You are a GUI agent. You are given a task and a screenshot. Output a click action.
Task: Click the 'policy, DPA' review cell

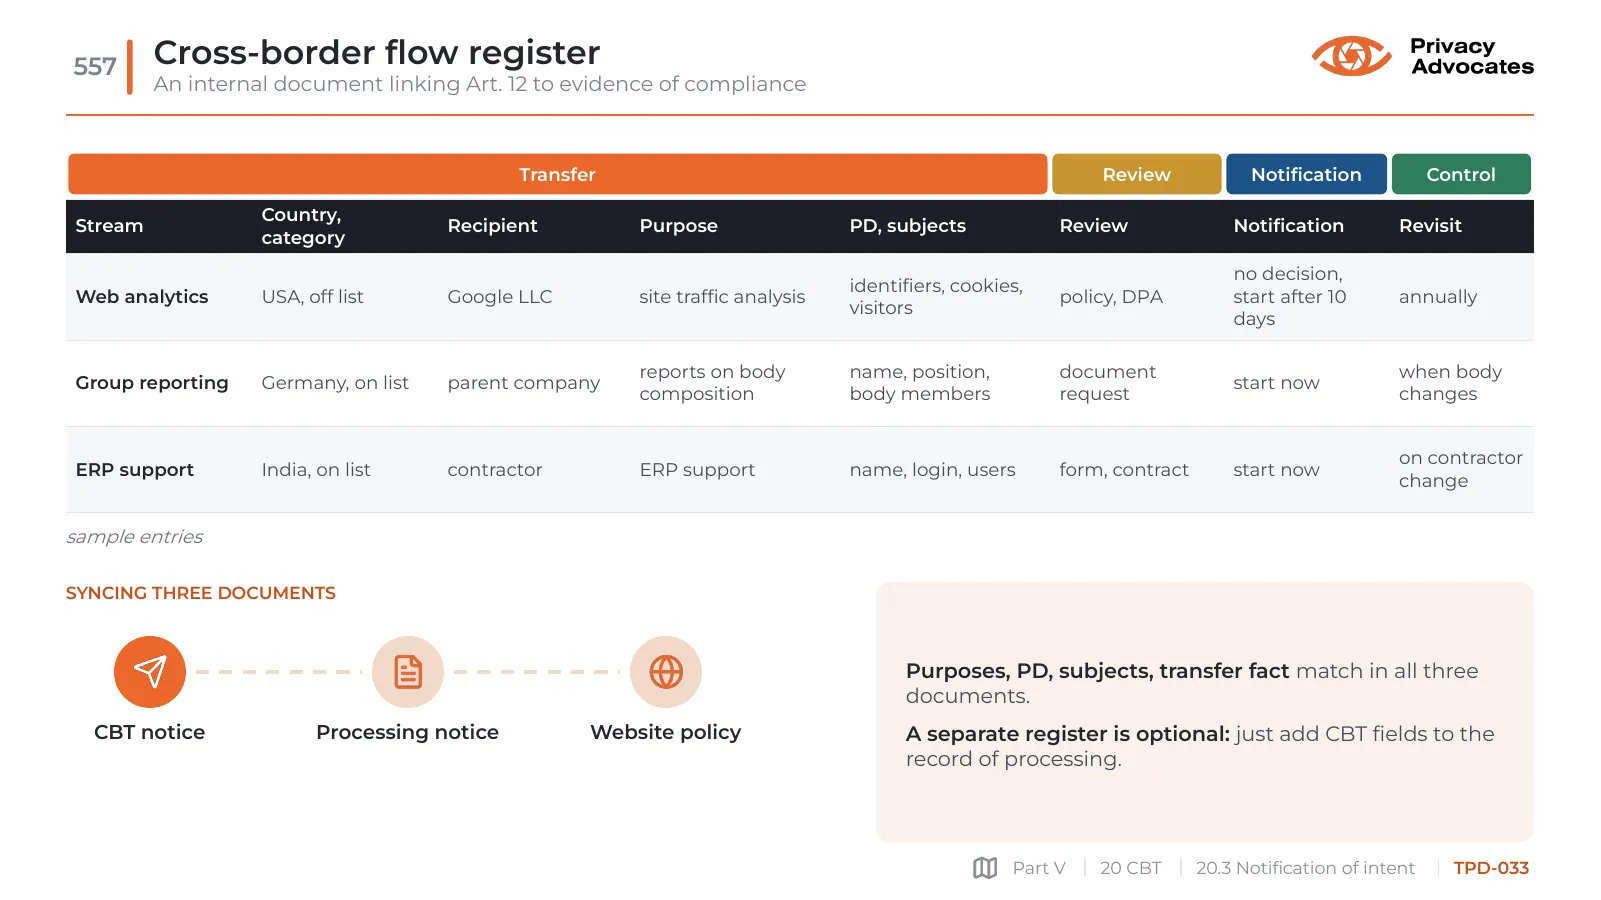[1111, 297]
